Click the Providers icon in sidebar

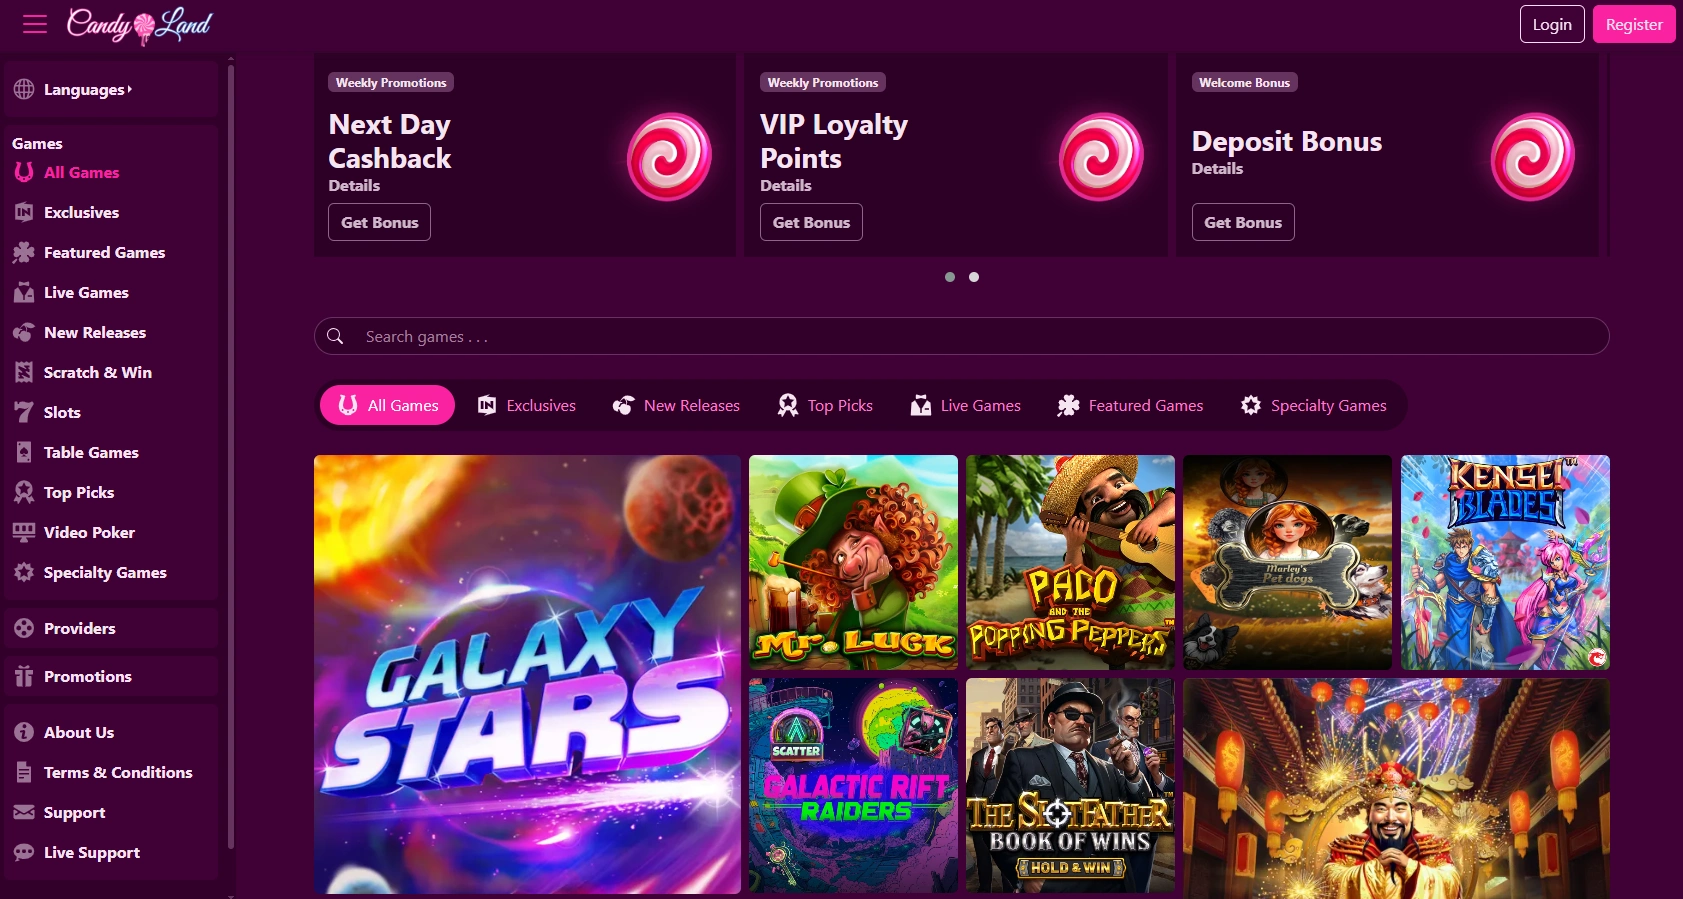pyautogui.click(x=24, y=628)
